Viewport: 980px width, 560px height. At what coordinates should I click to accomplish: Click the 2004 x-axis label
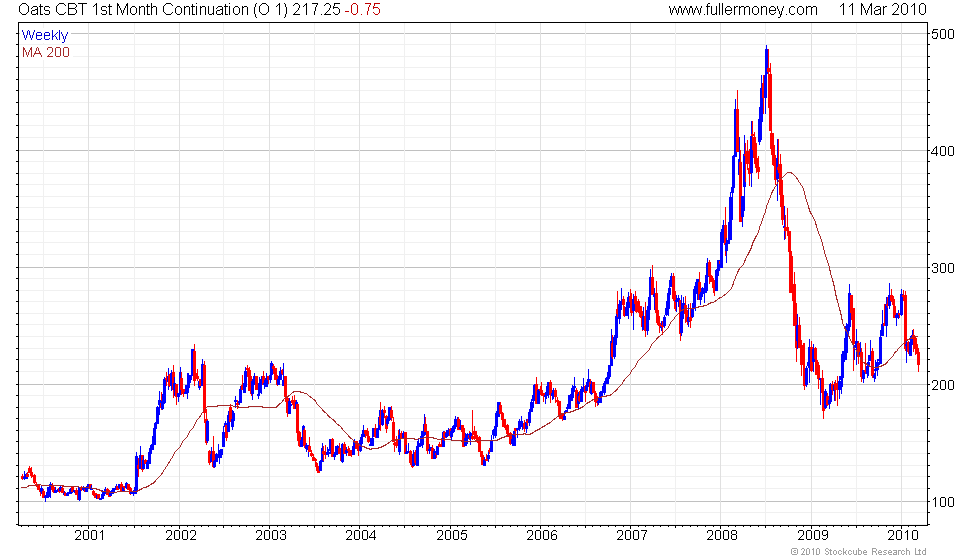click(x=361, y=535)
